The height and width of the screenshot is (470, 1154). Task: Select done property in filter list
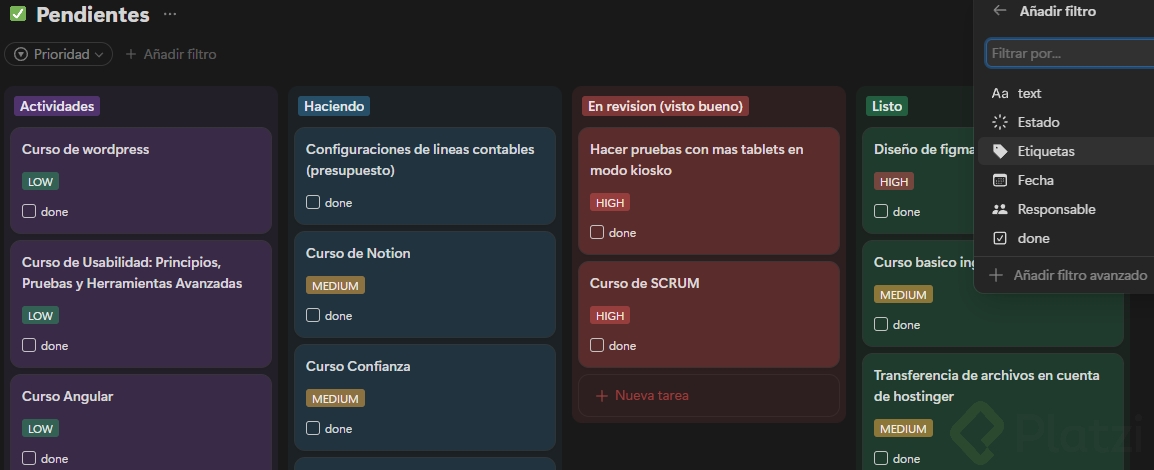point(1034,238)
